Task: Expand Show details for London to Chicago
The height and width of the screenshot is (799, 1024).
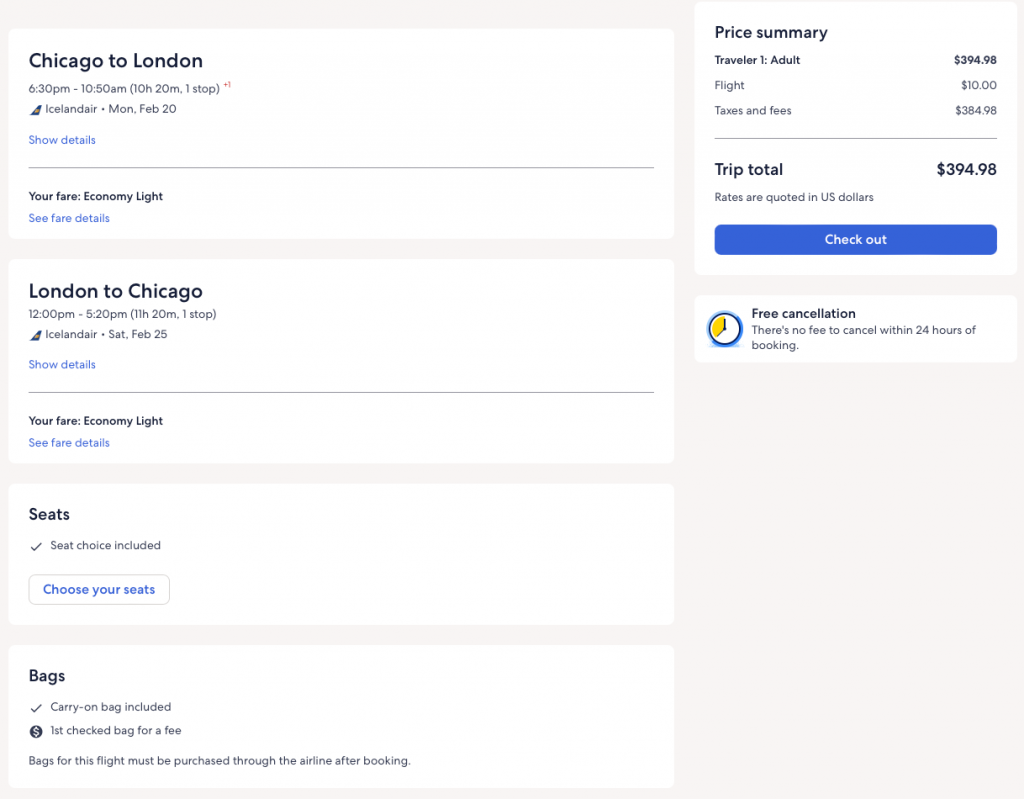Action: 62,365
